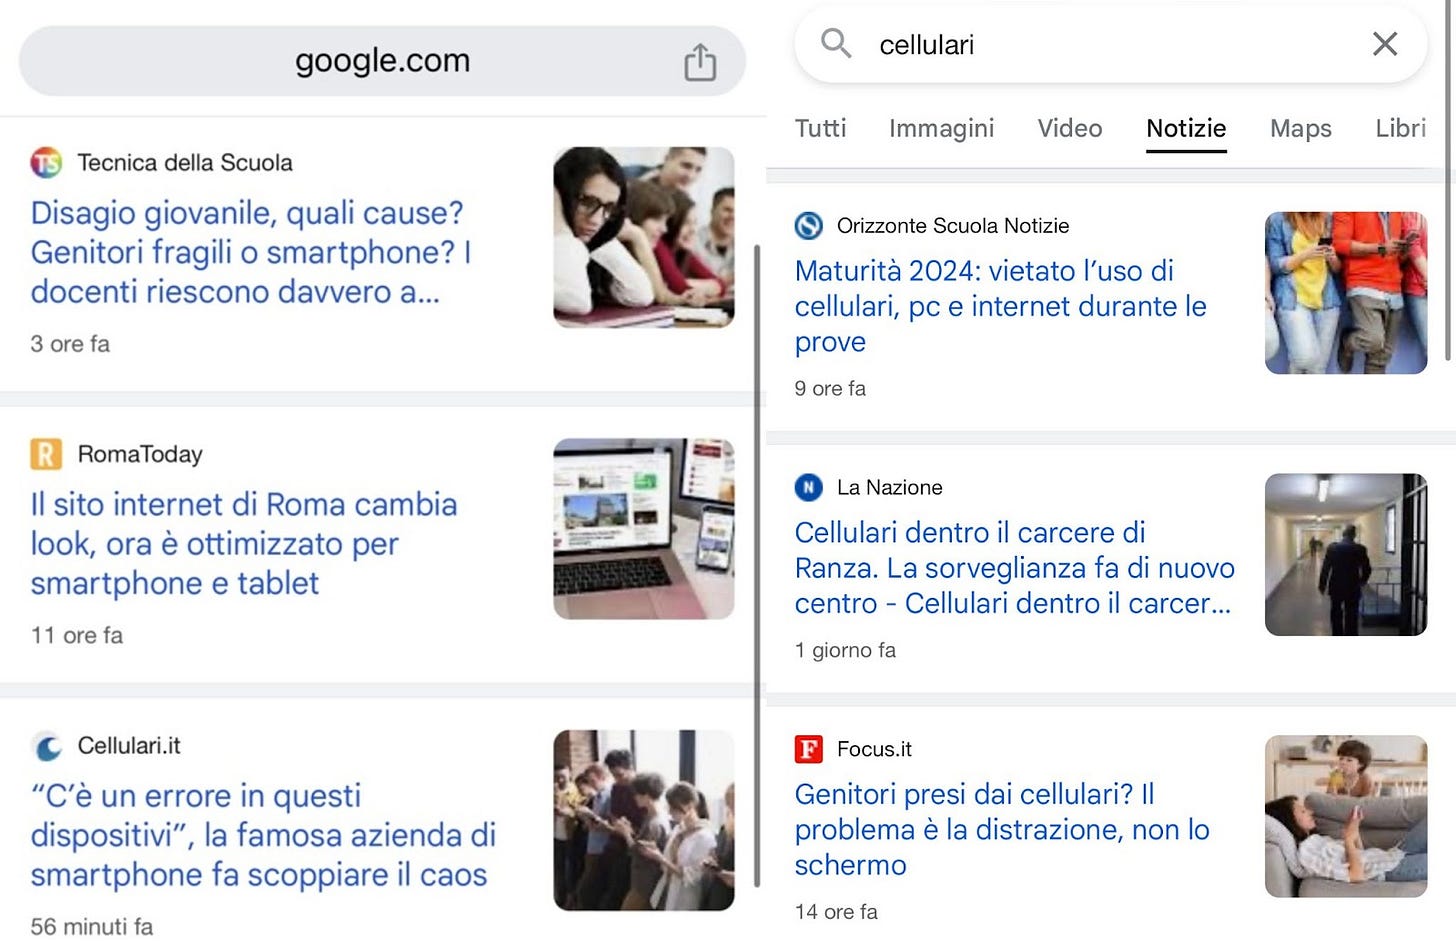Click the La Nazione favicon
1456x942 pixels.
809,487
